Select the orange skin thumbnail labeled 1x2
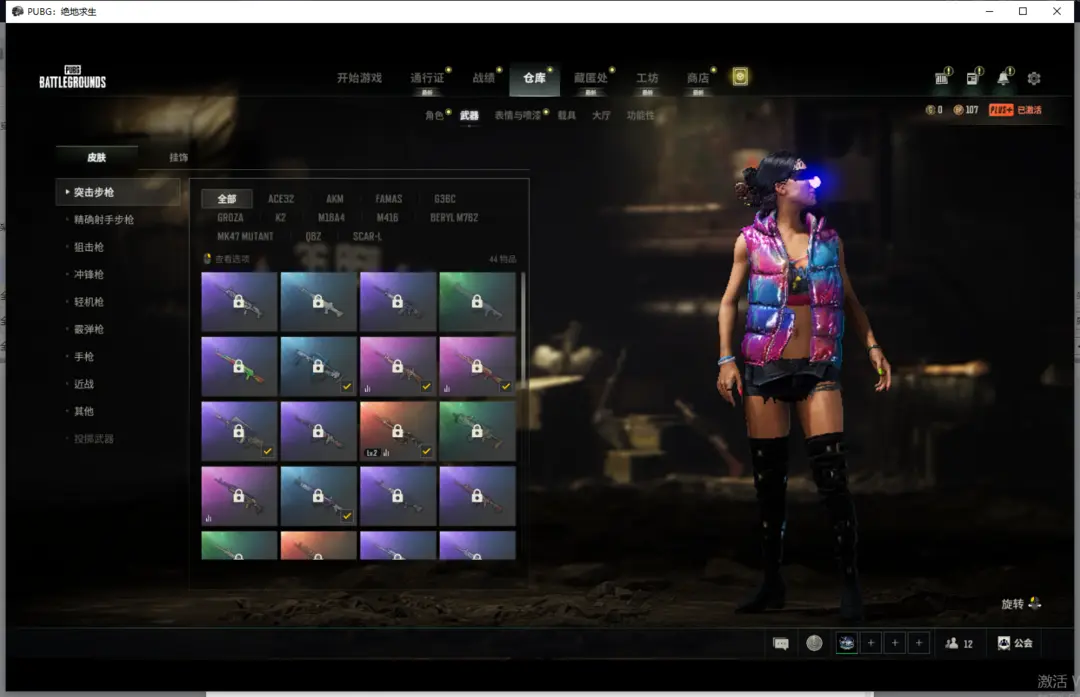Image resolution: width=1080 pixels, height=697 pixels. click(398, 431)
